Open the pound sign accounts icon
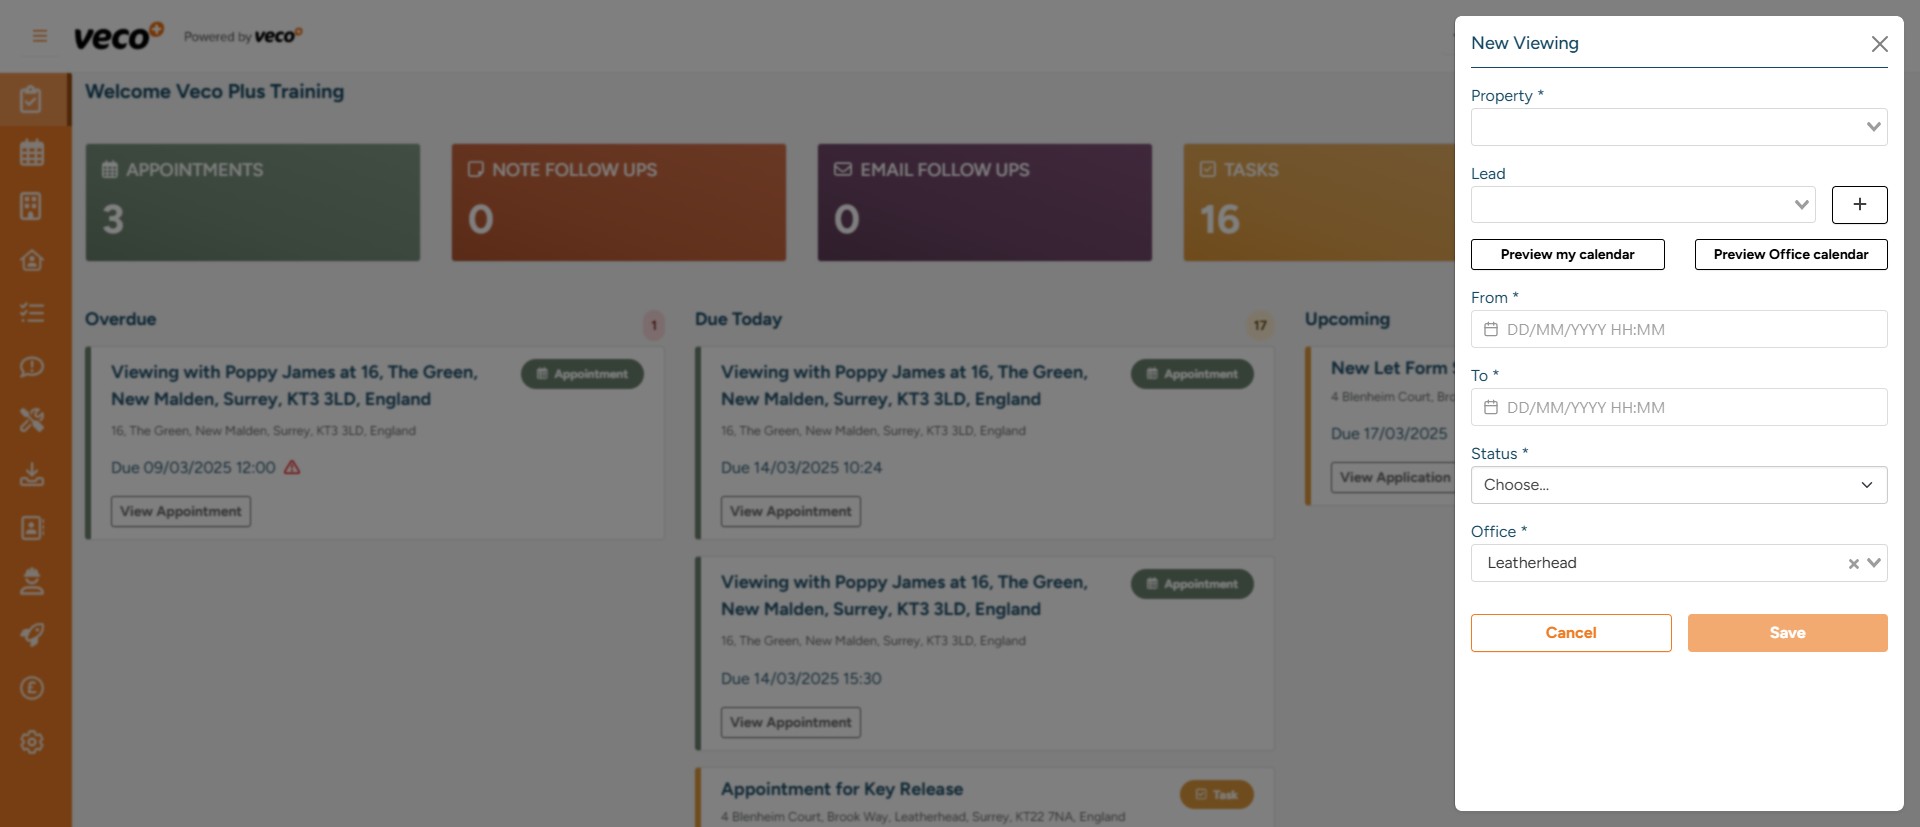The image size is (1920, 827). [32, 688]
